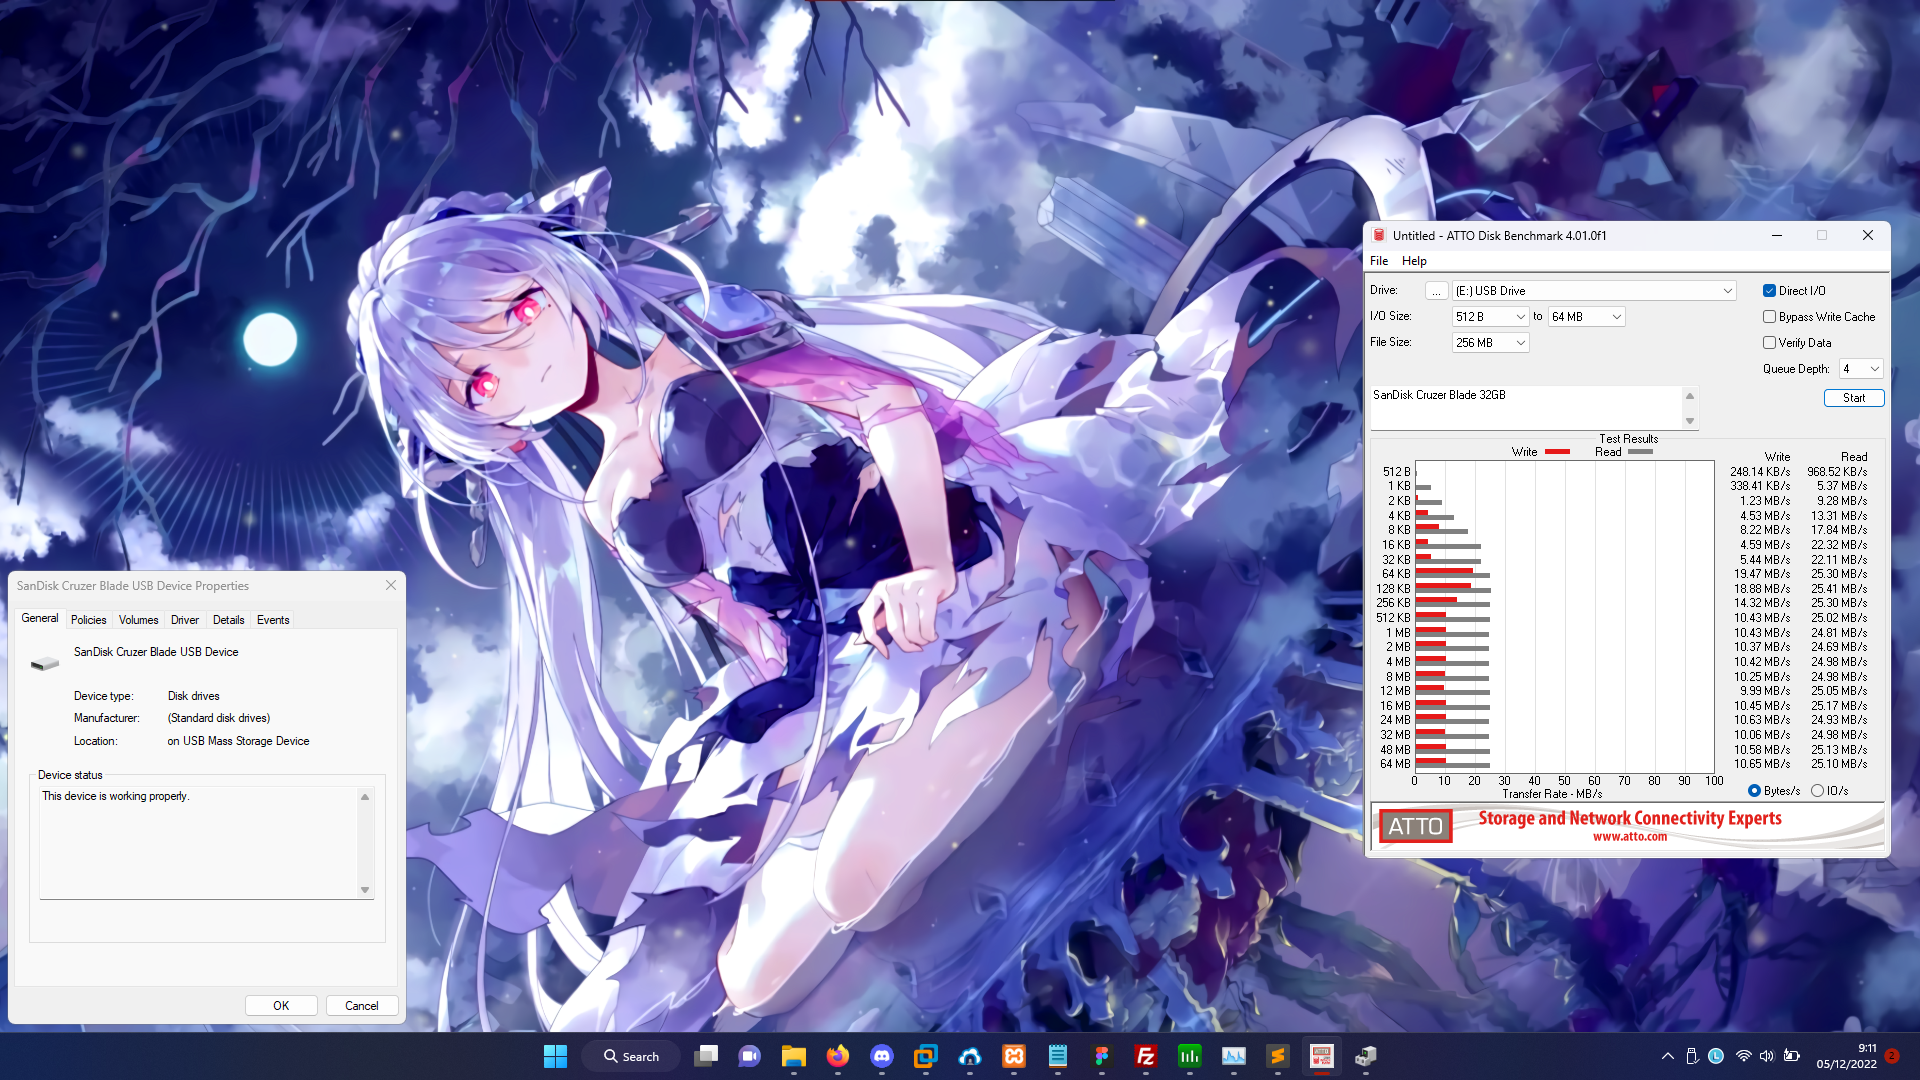Open Figma from the taskbar

coord(1102,1056)
